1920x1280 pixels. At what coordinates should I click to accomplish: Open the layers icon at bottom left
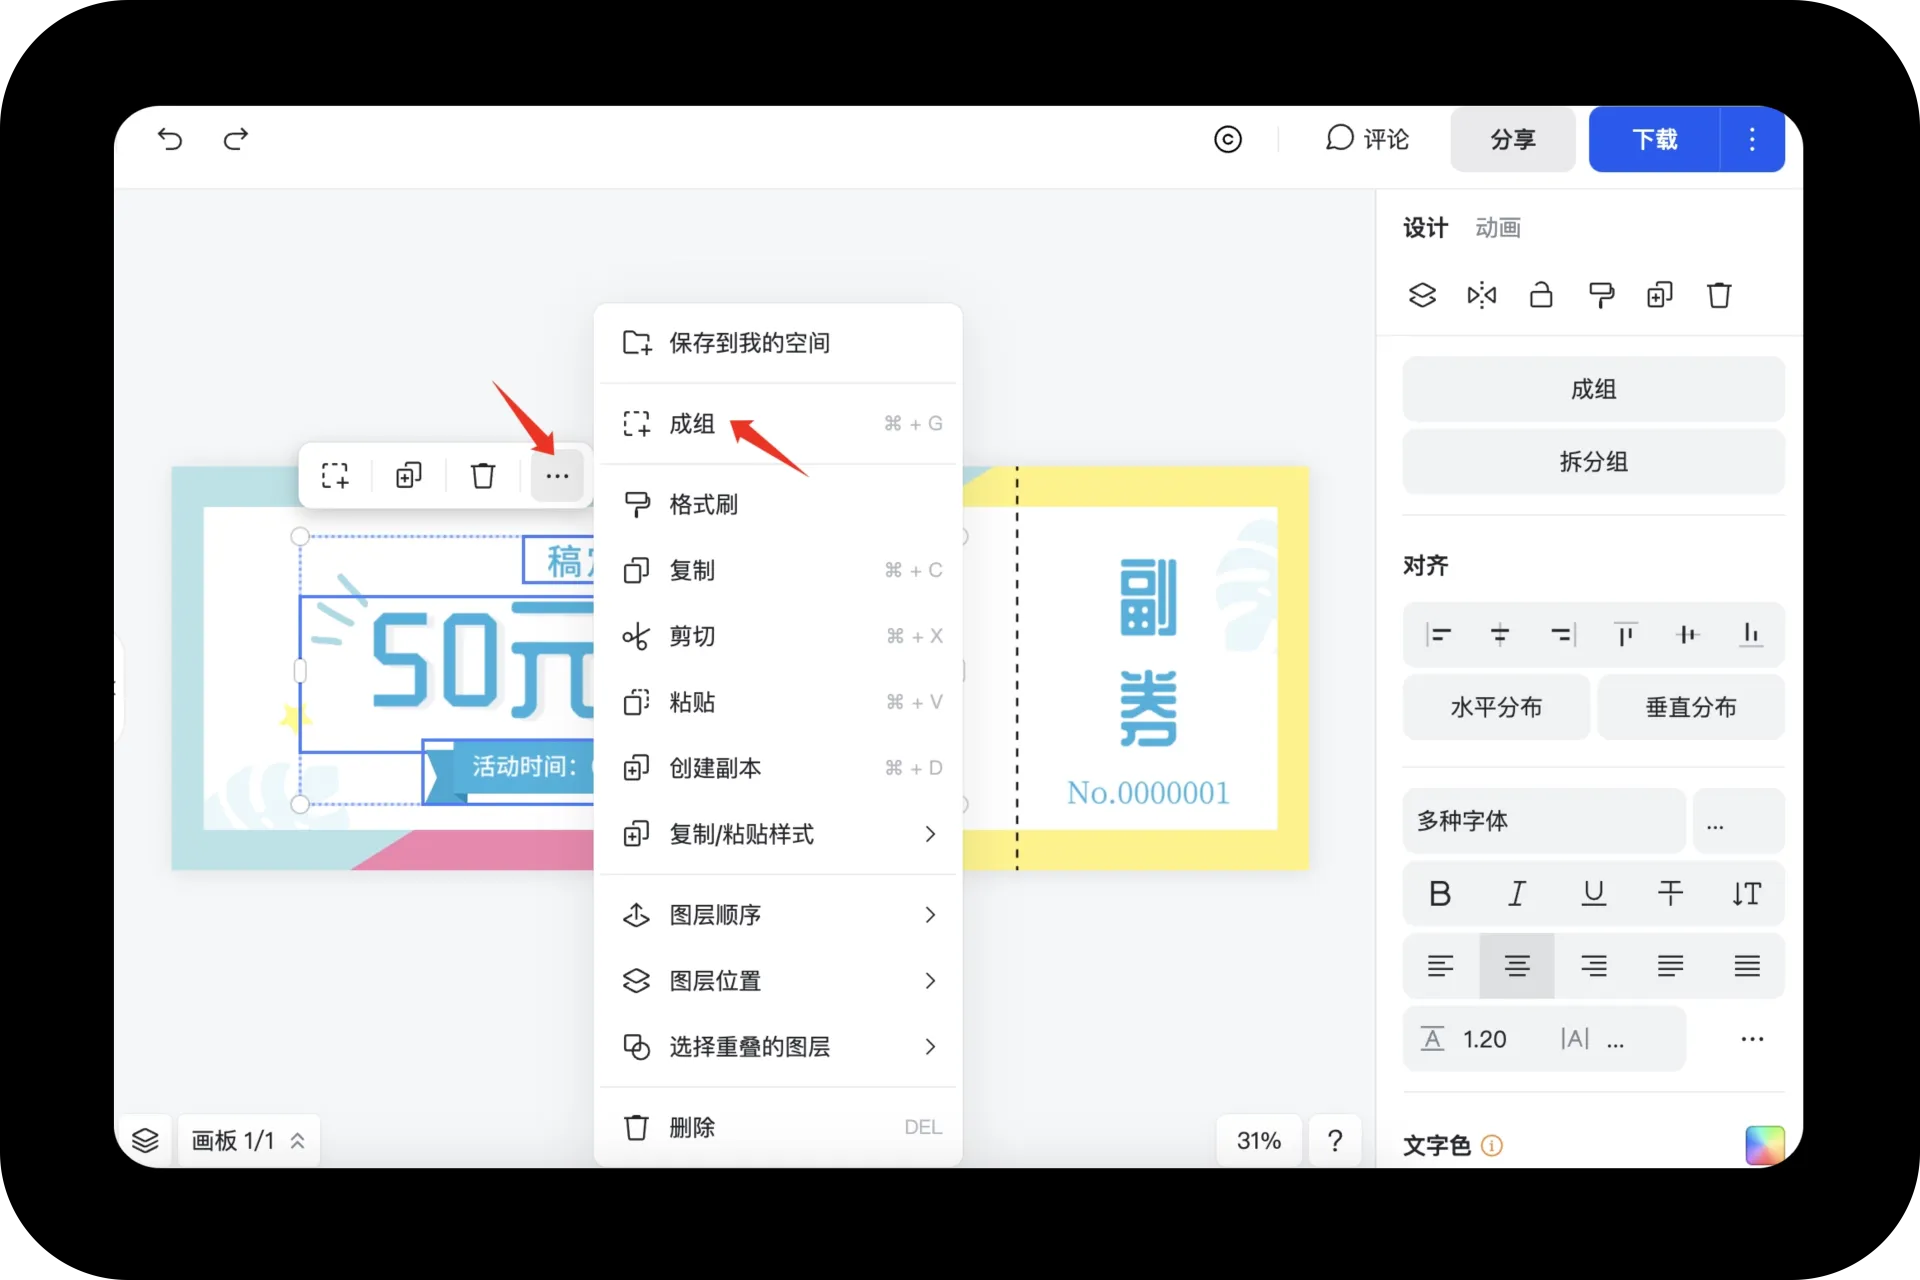145,1140
